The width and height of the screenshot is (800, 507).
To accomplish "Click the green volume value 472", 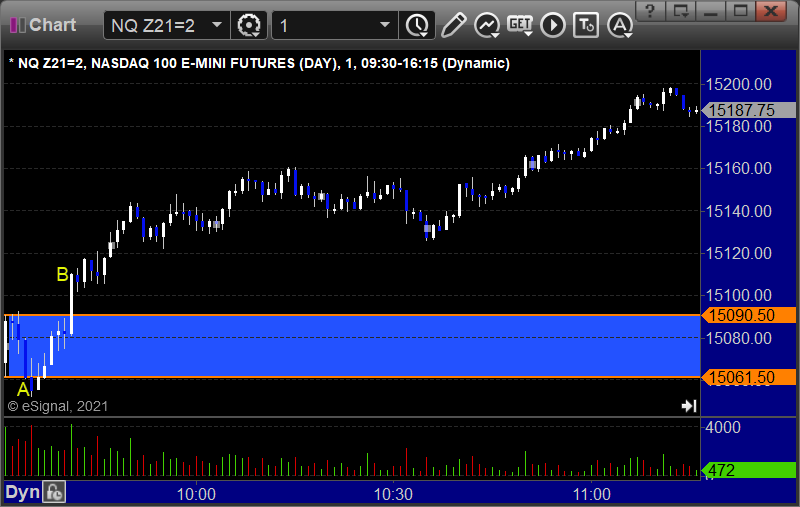I will point(748,470).
